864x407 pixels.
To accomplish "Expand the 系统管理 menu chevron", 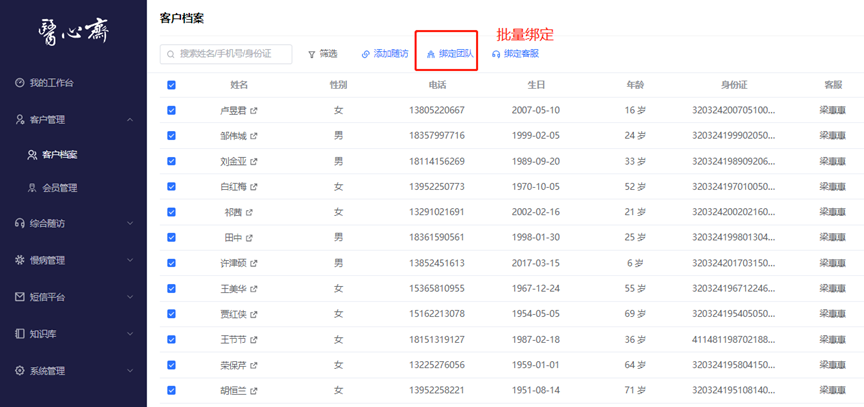I will point(130,370).
